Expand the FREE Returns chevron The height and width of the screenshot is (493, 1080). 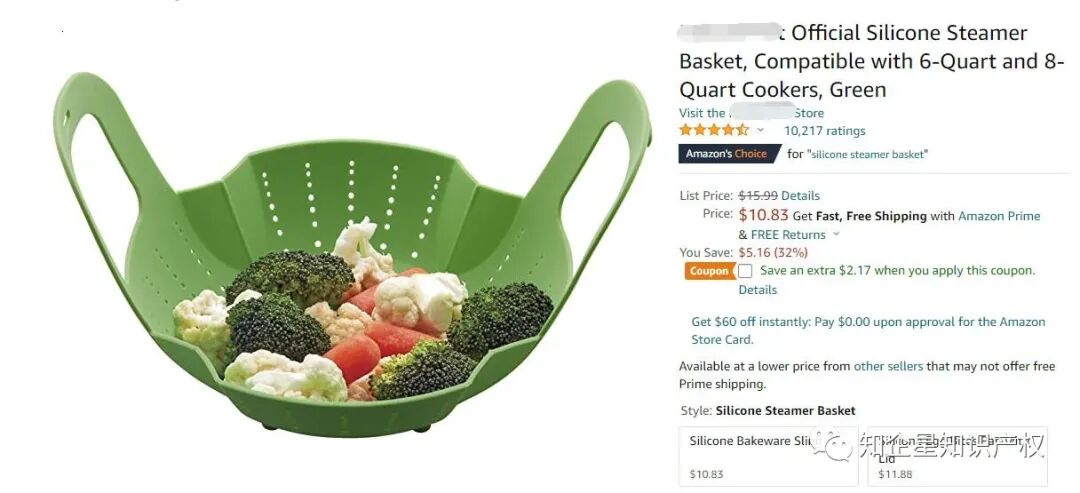coord(836,234)
